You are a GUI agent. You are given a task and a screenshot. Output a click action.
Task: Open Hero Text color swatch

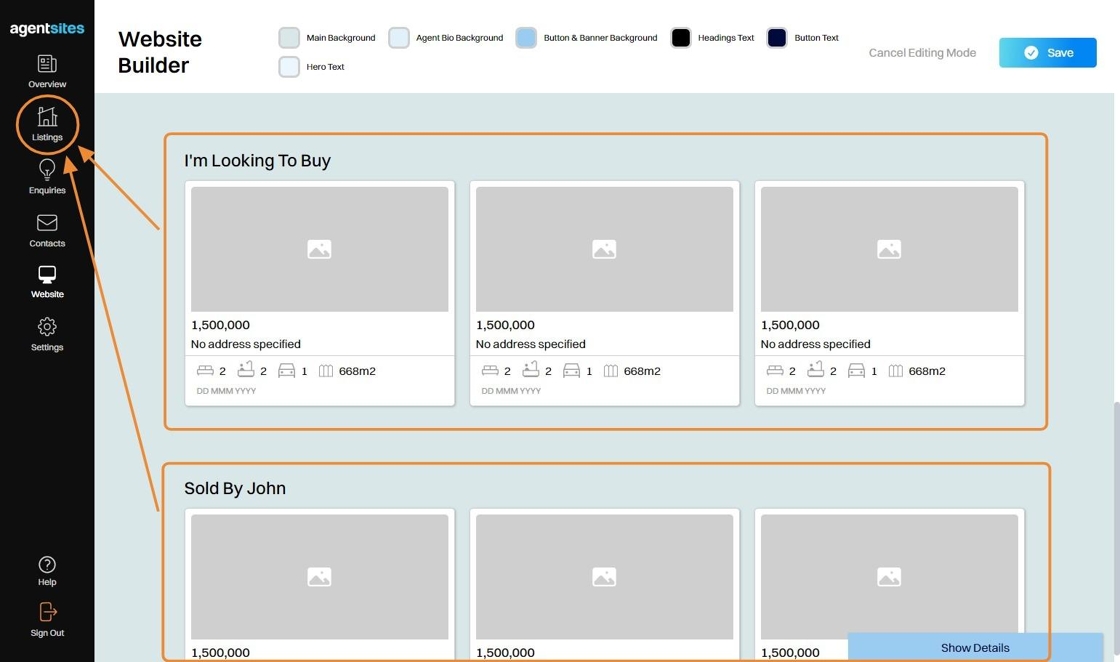[289, 66]
